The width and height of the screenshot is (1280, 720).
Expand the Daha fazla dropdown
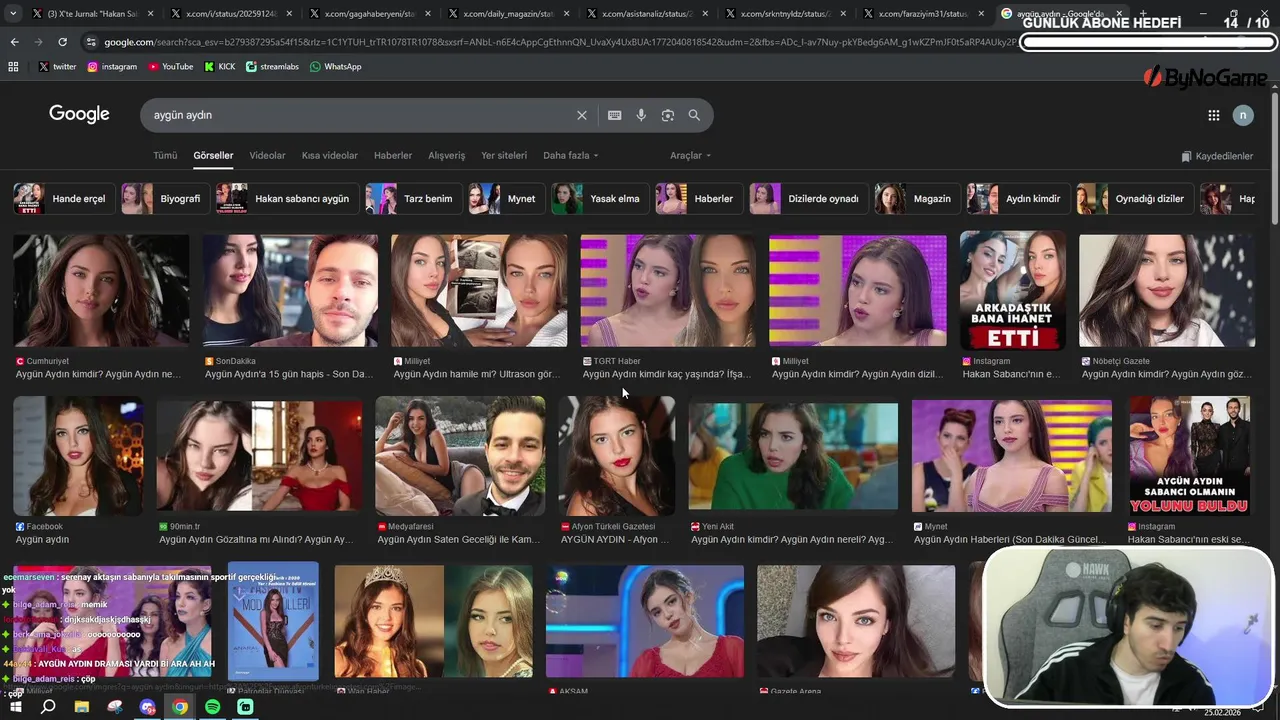click(570, 155)
